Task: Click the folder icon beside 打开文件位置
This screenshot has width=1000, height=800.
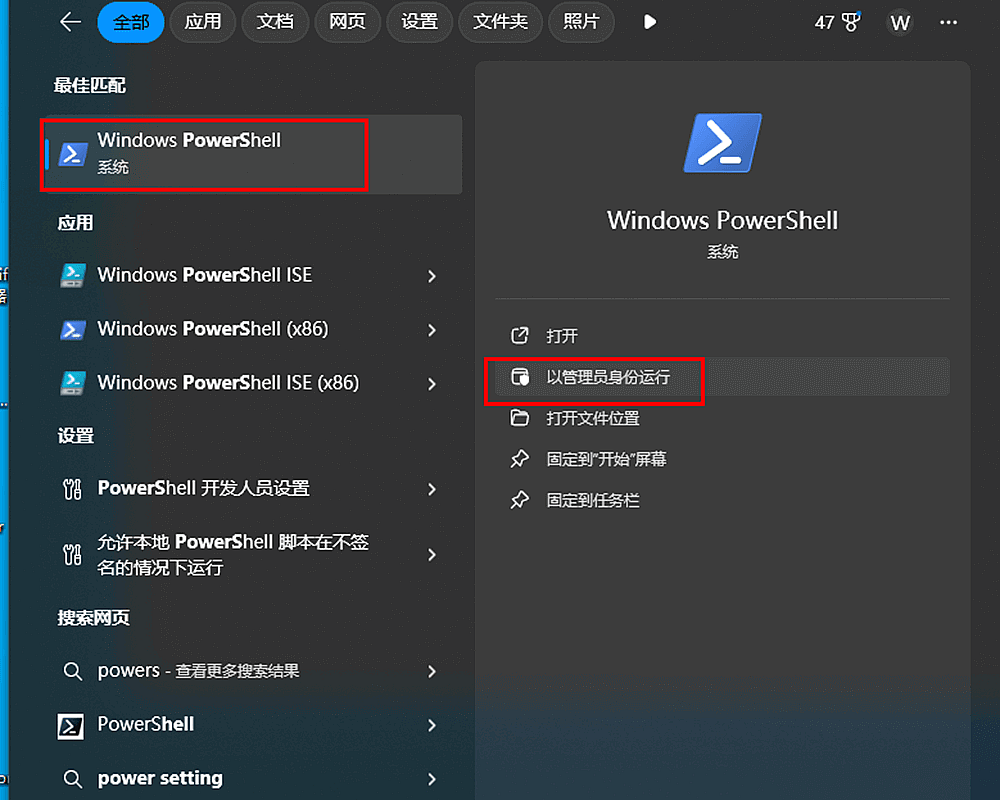Action: [x=519, y=418]
